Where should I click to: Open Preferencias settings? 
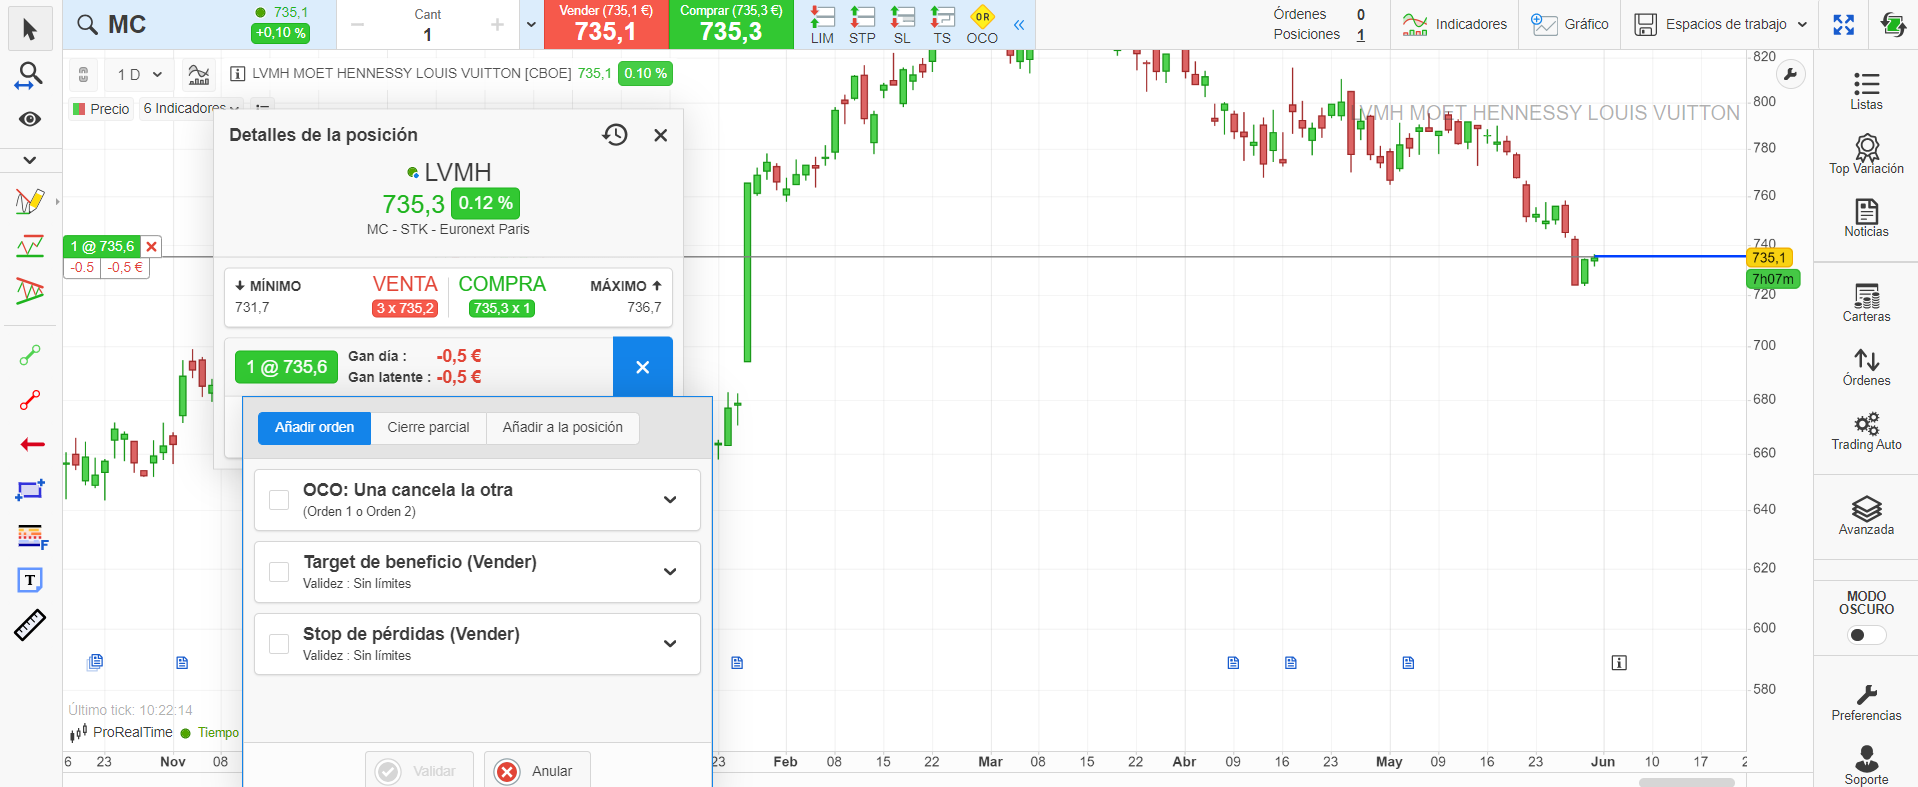click(x=1866, y=702)
